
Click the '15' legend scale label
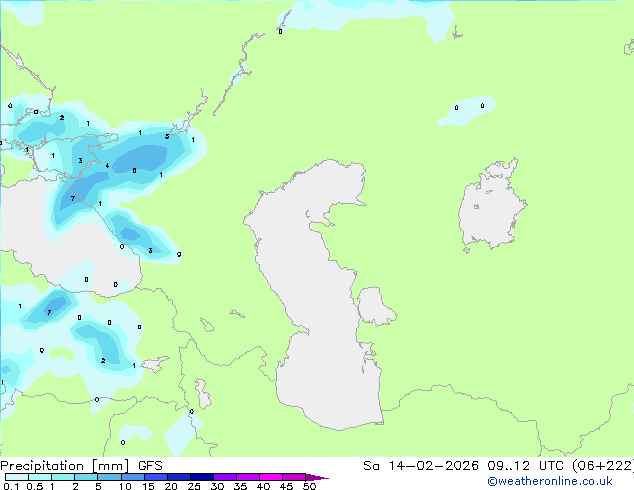coord(148,486)
